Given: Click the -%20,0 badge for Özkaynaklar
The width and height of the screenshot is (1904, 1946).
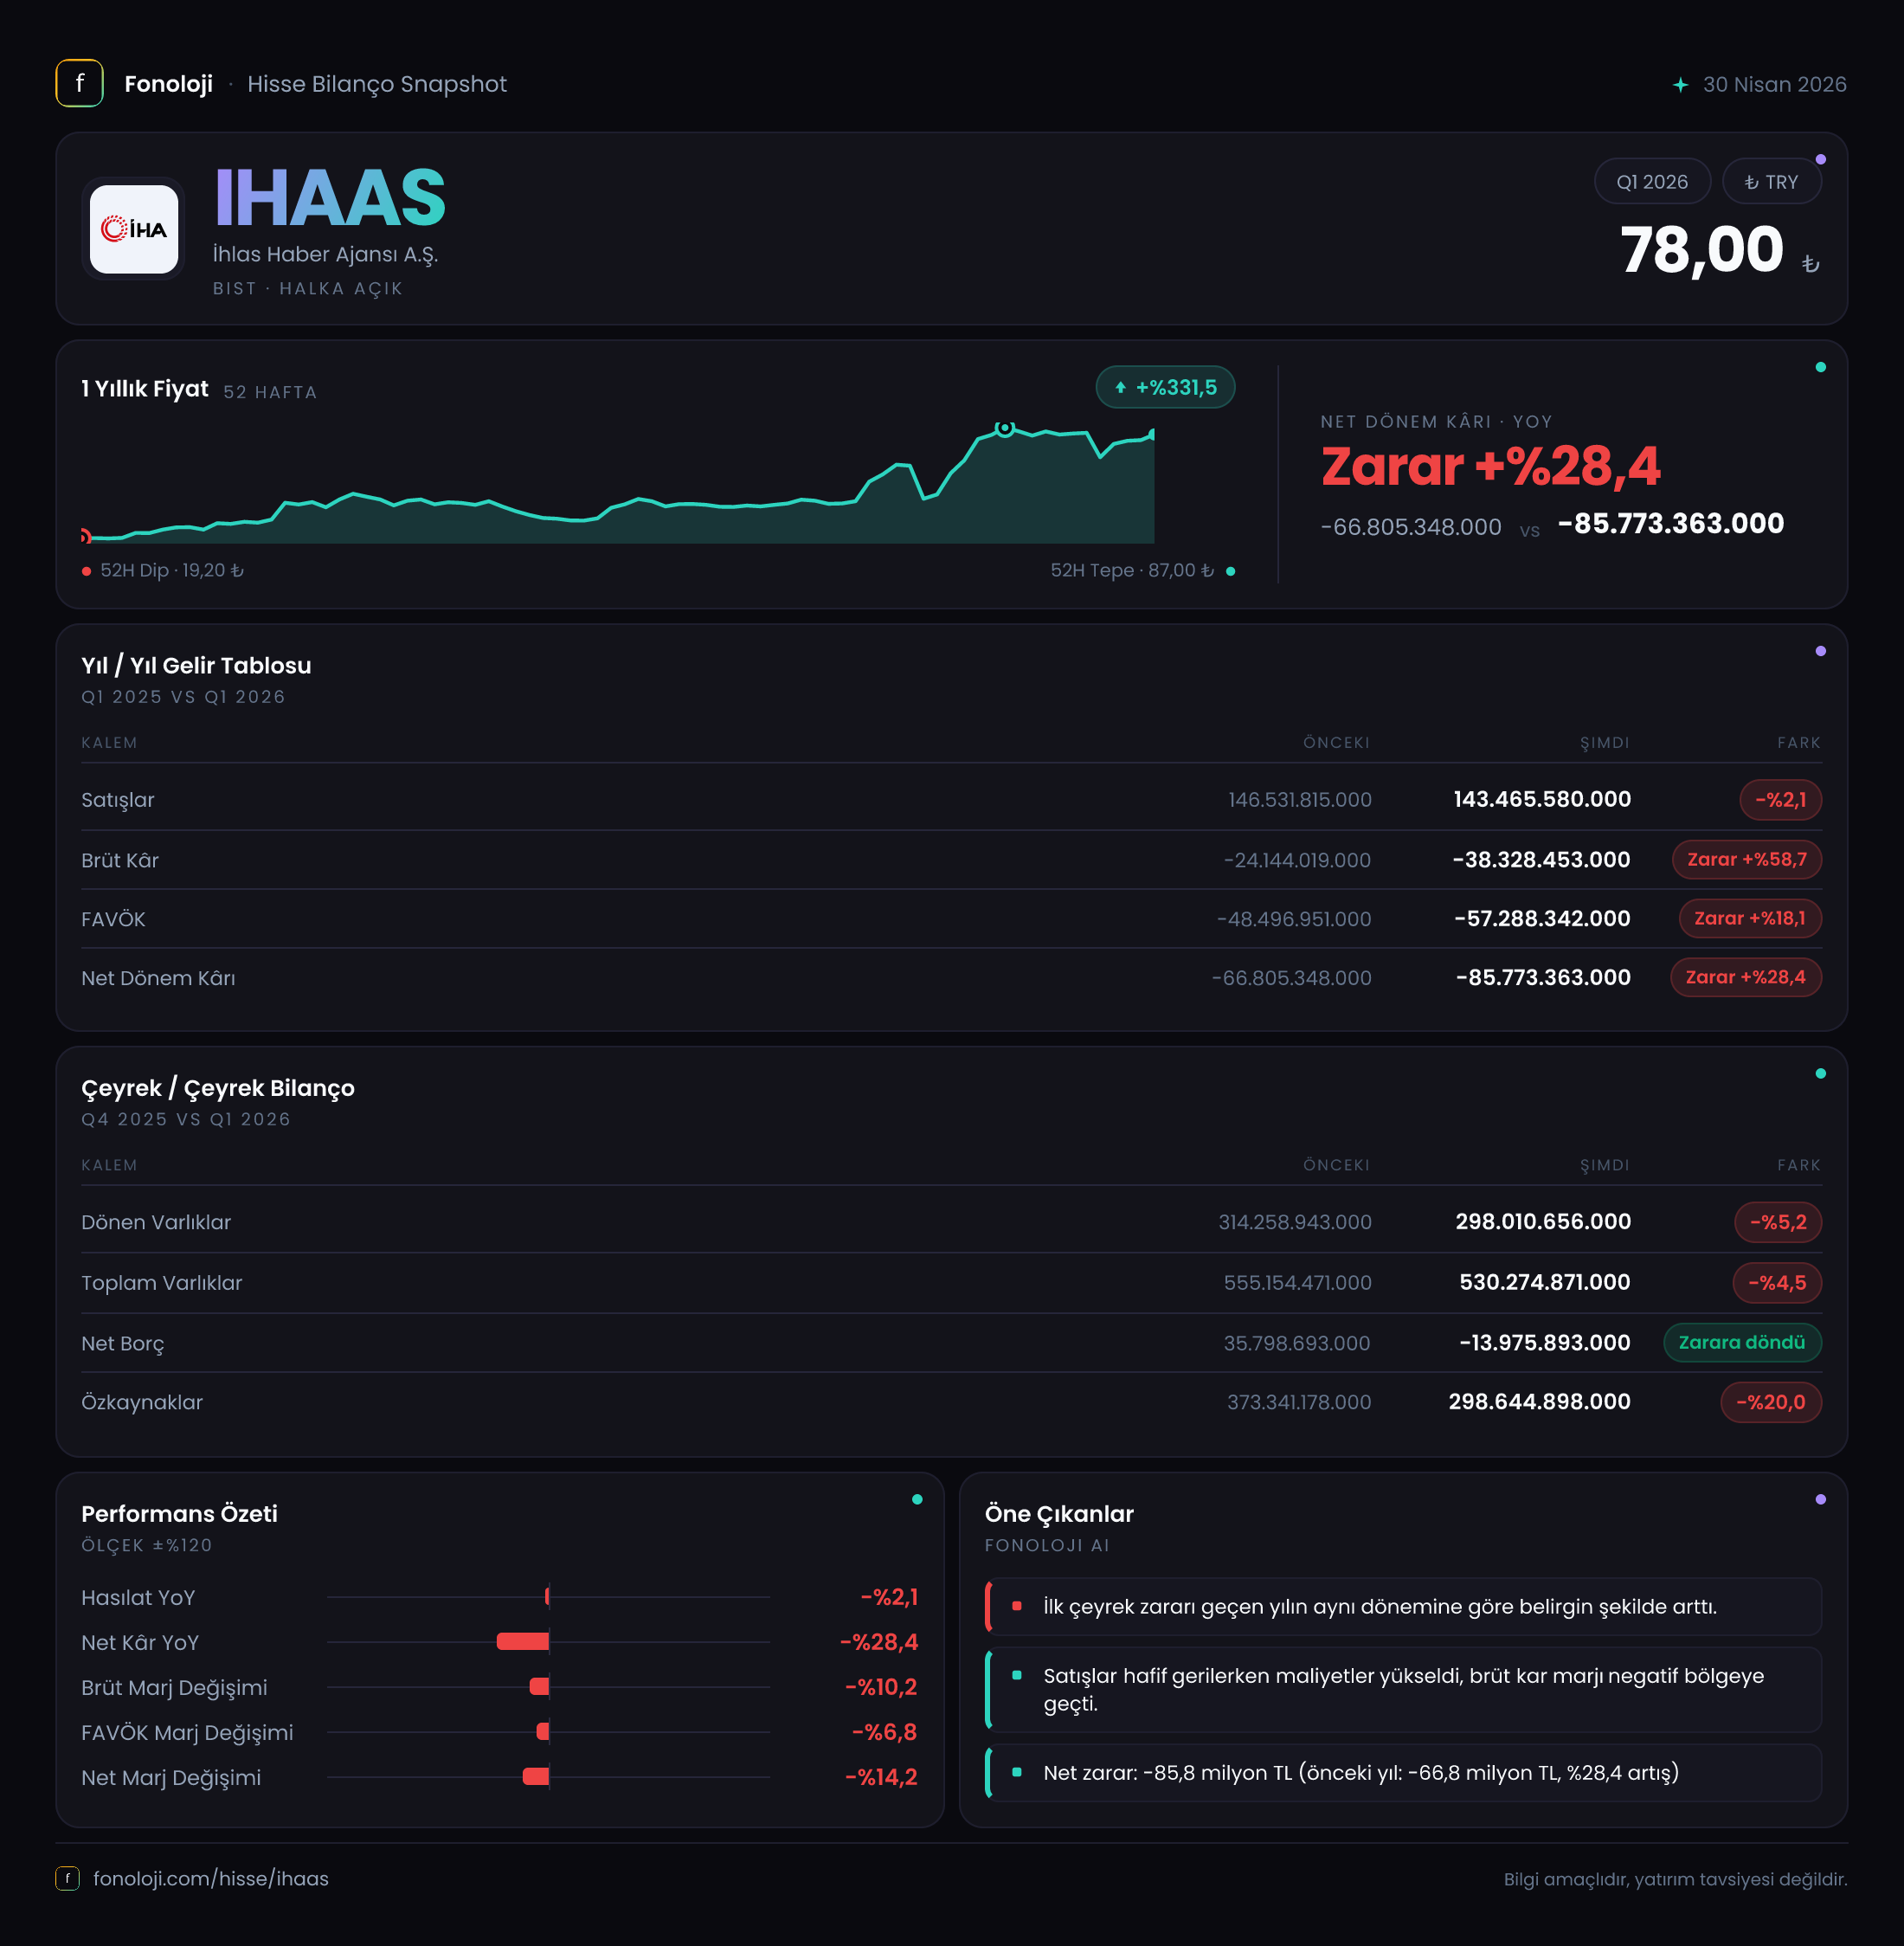Looking at the screenshot, I should tap(1770, 1402).
